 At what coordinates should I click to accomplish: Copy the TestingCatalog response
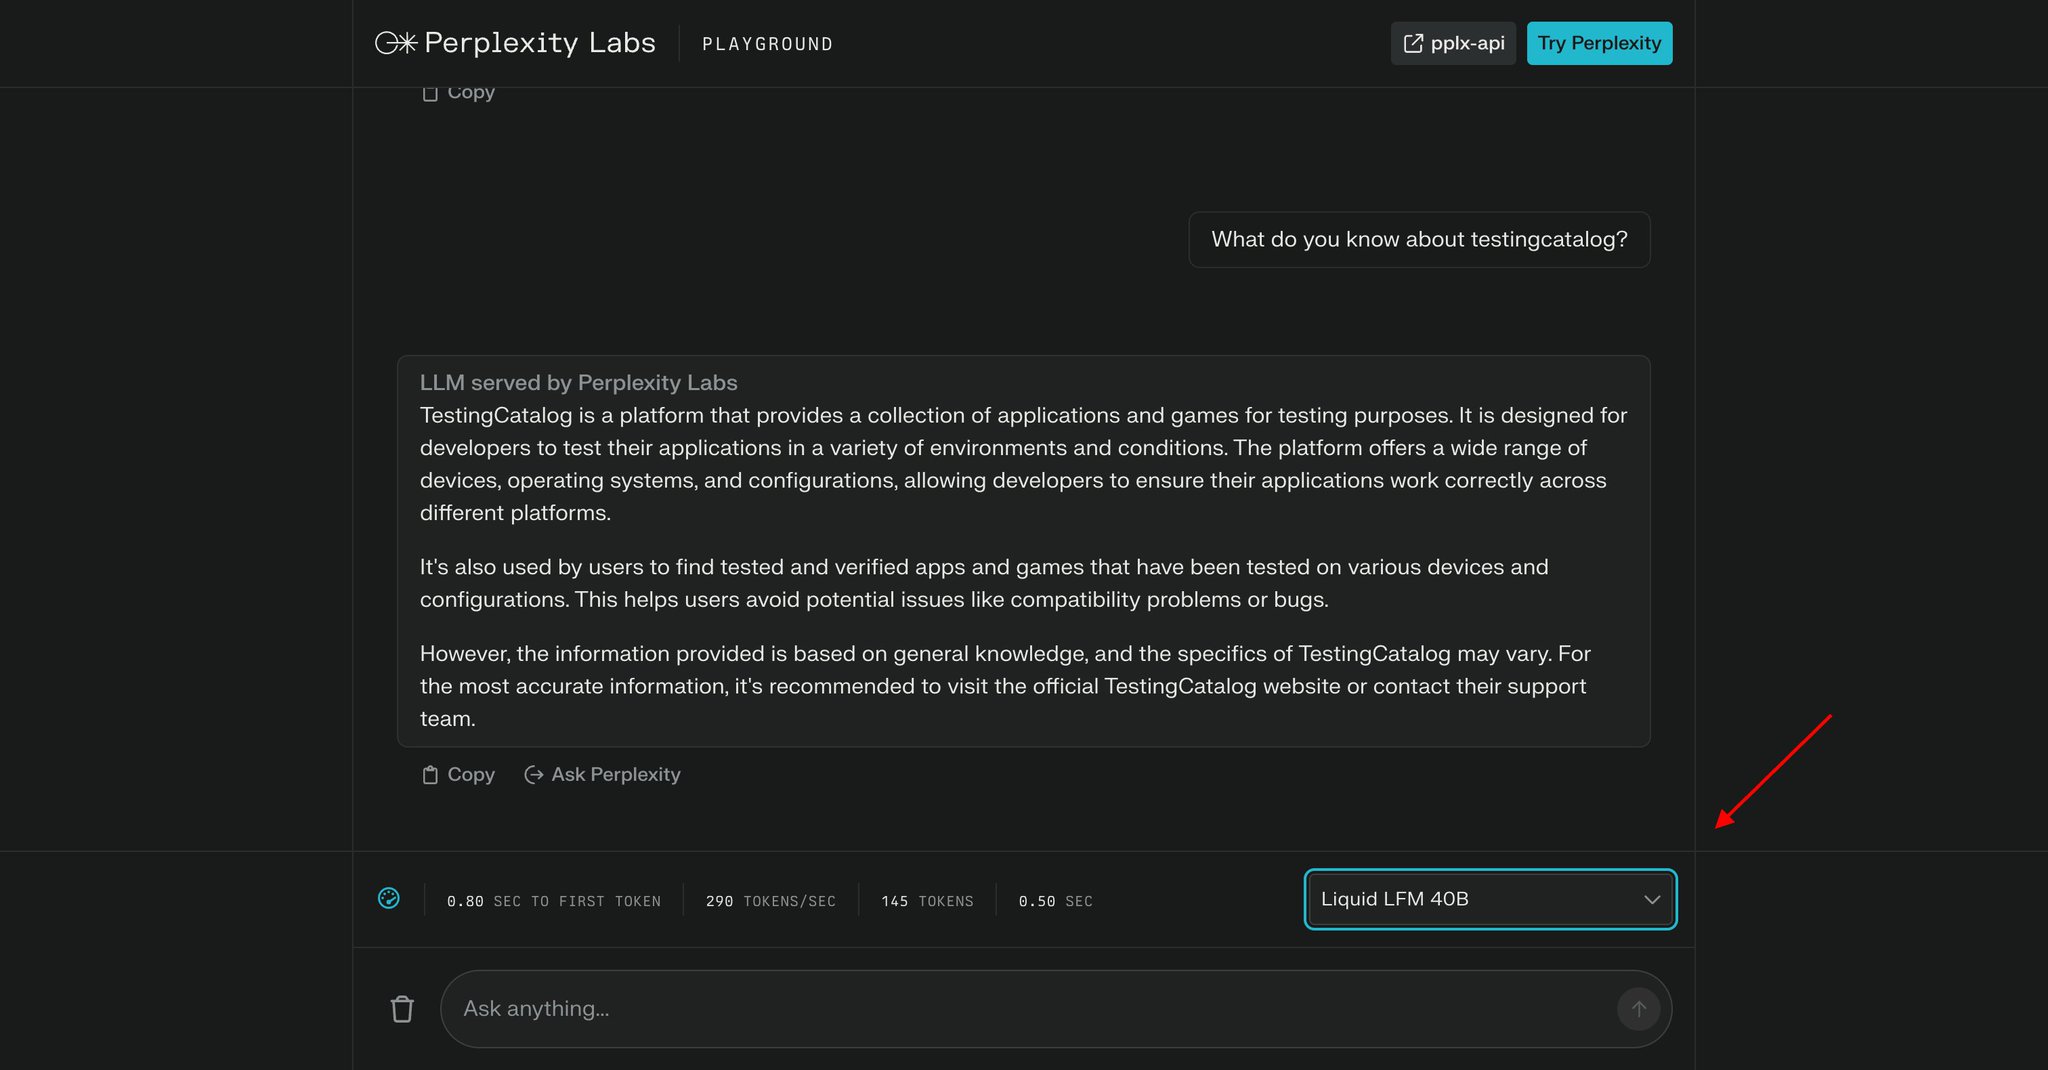458,774
